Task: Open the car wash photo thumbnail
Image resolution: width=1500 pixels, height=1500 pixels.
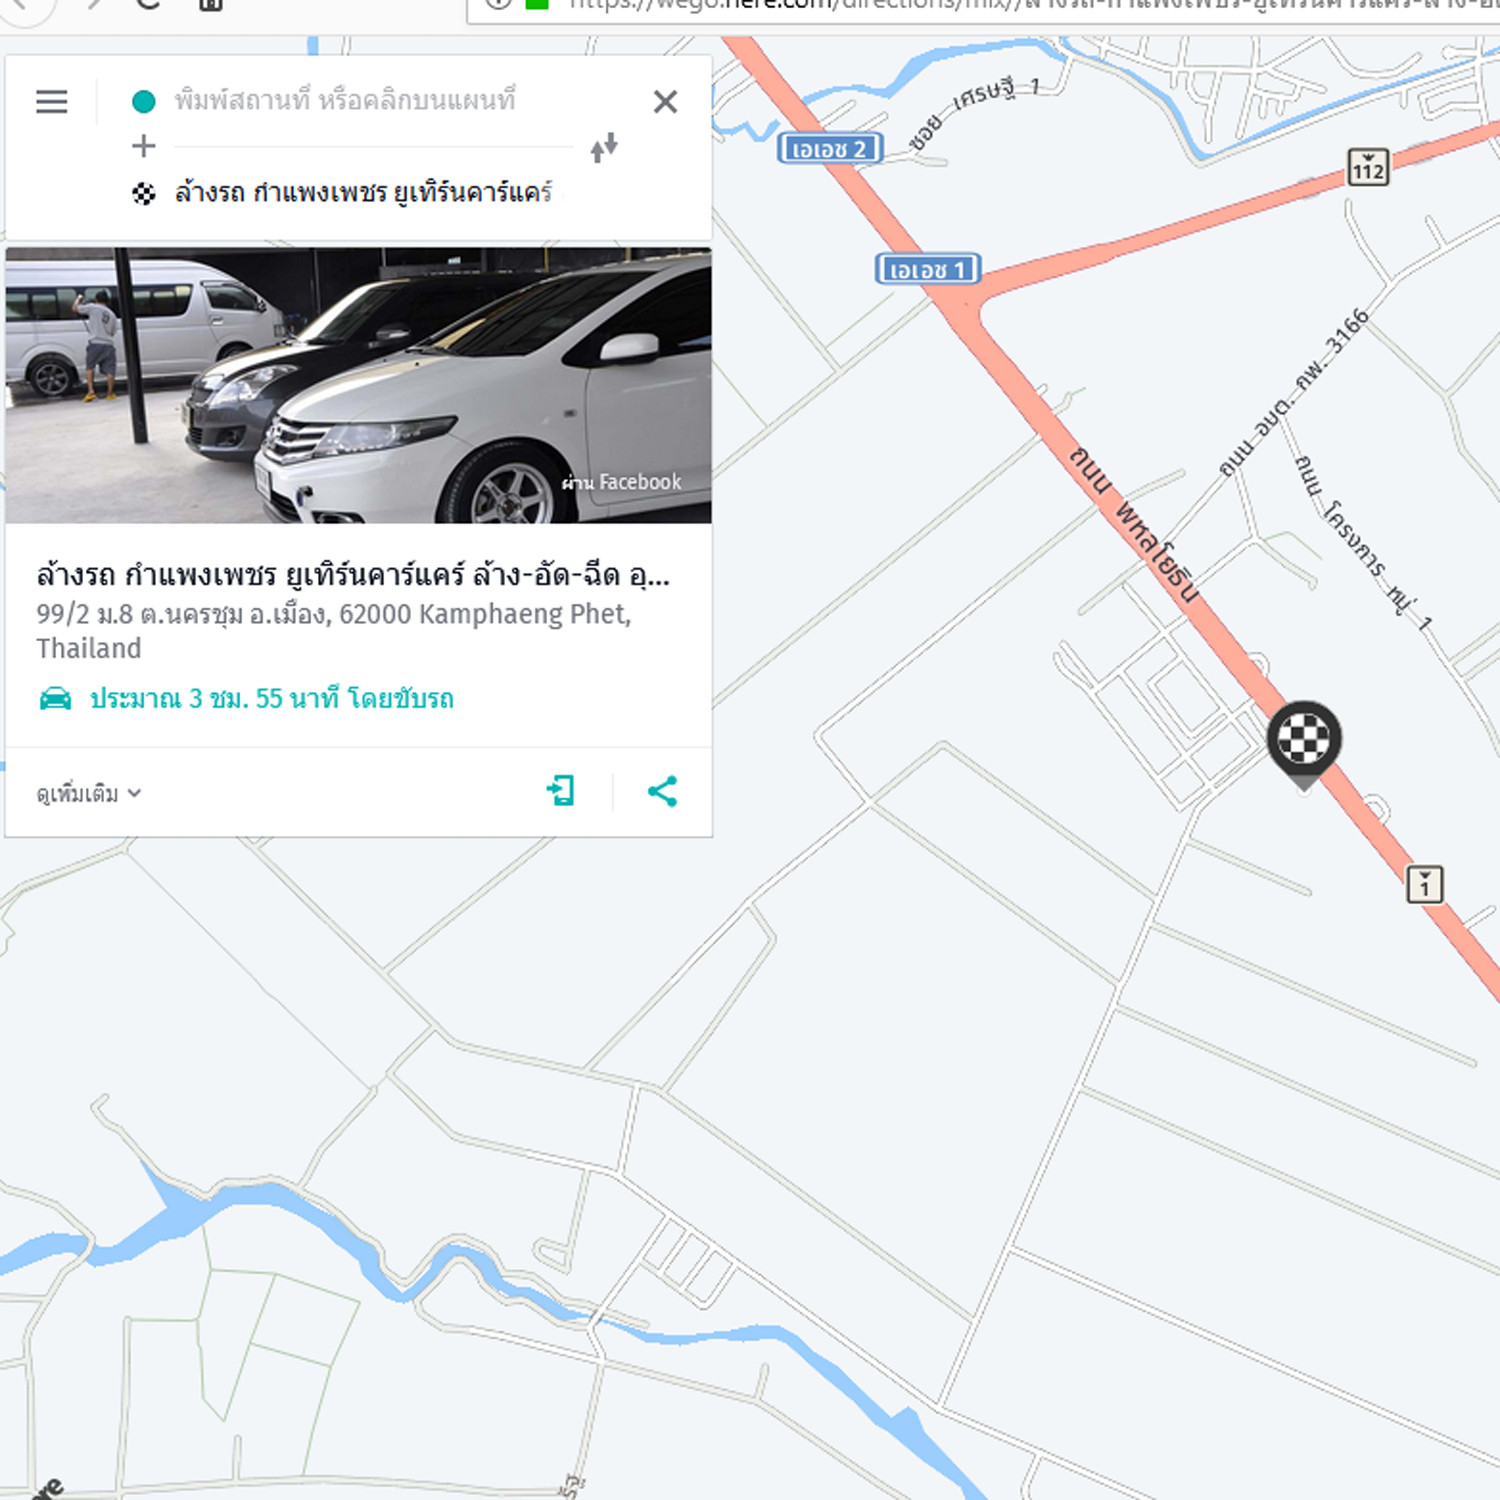Action: (x=358, y=385)
